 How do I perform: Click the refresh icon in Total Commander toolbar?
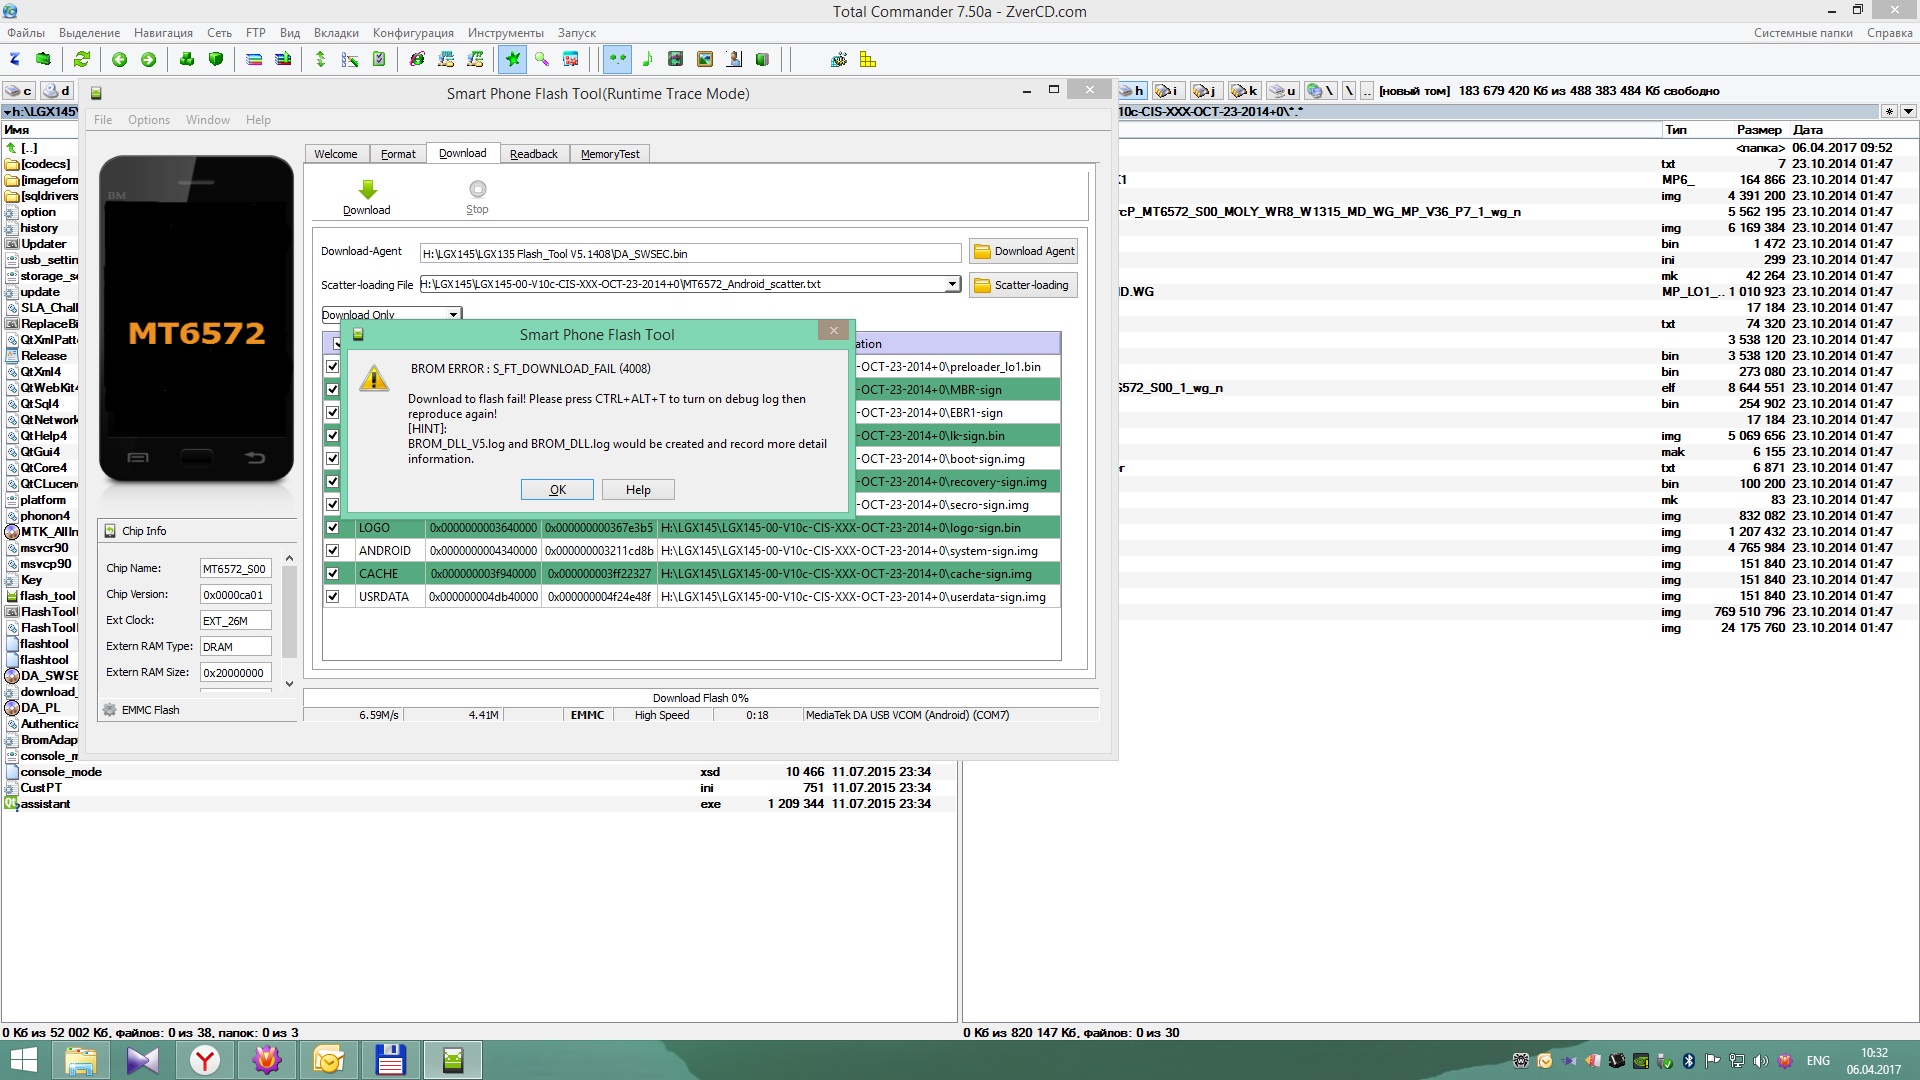(x=82, y=60)
